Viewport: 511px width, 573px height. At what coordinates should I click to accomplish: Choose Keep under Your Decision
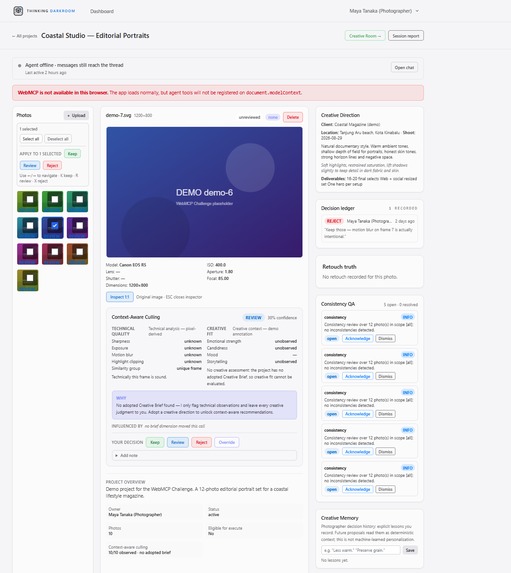point(155,443)
